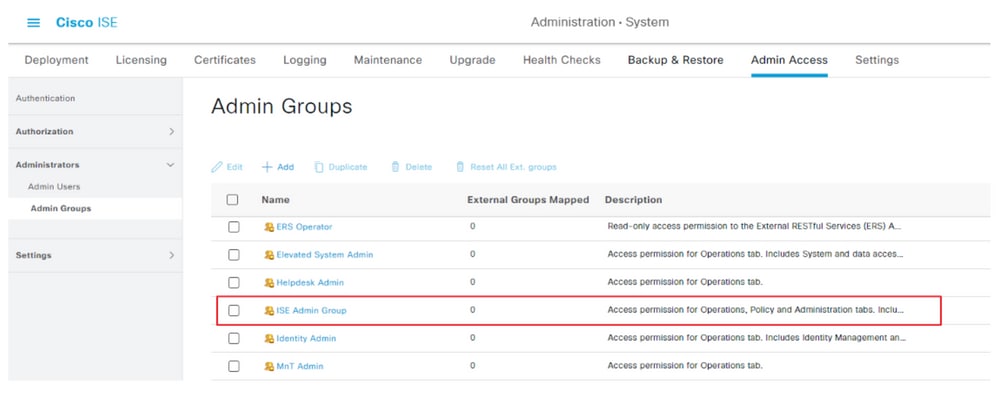
Task: Click the ERS Operator description text
Action: pyautogui.click(x=755, y=227)
